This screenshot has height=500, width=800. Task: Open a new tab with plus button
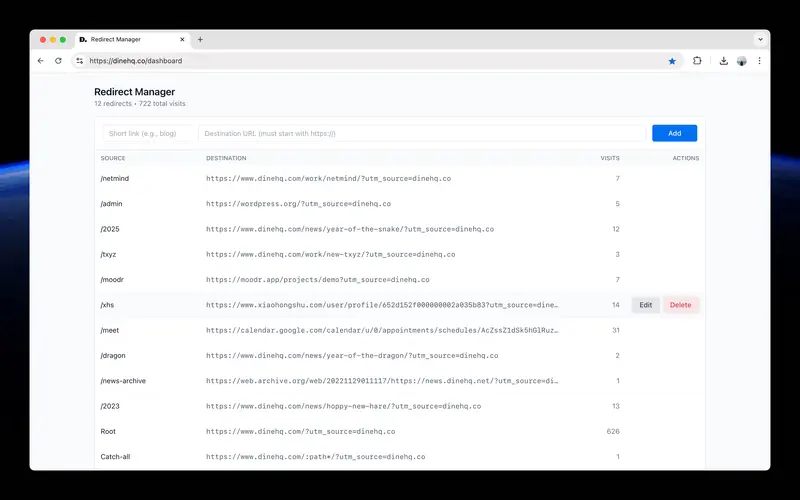pos(200,40)
